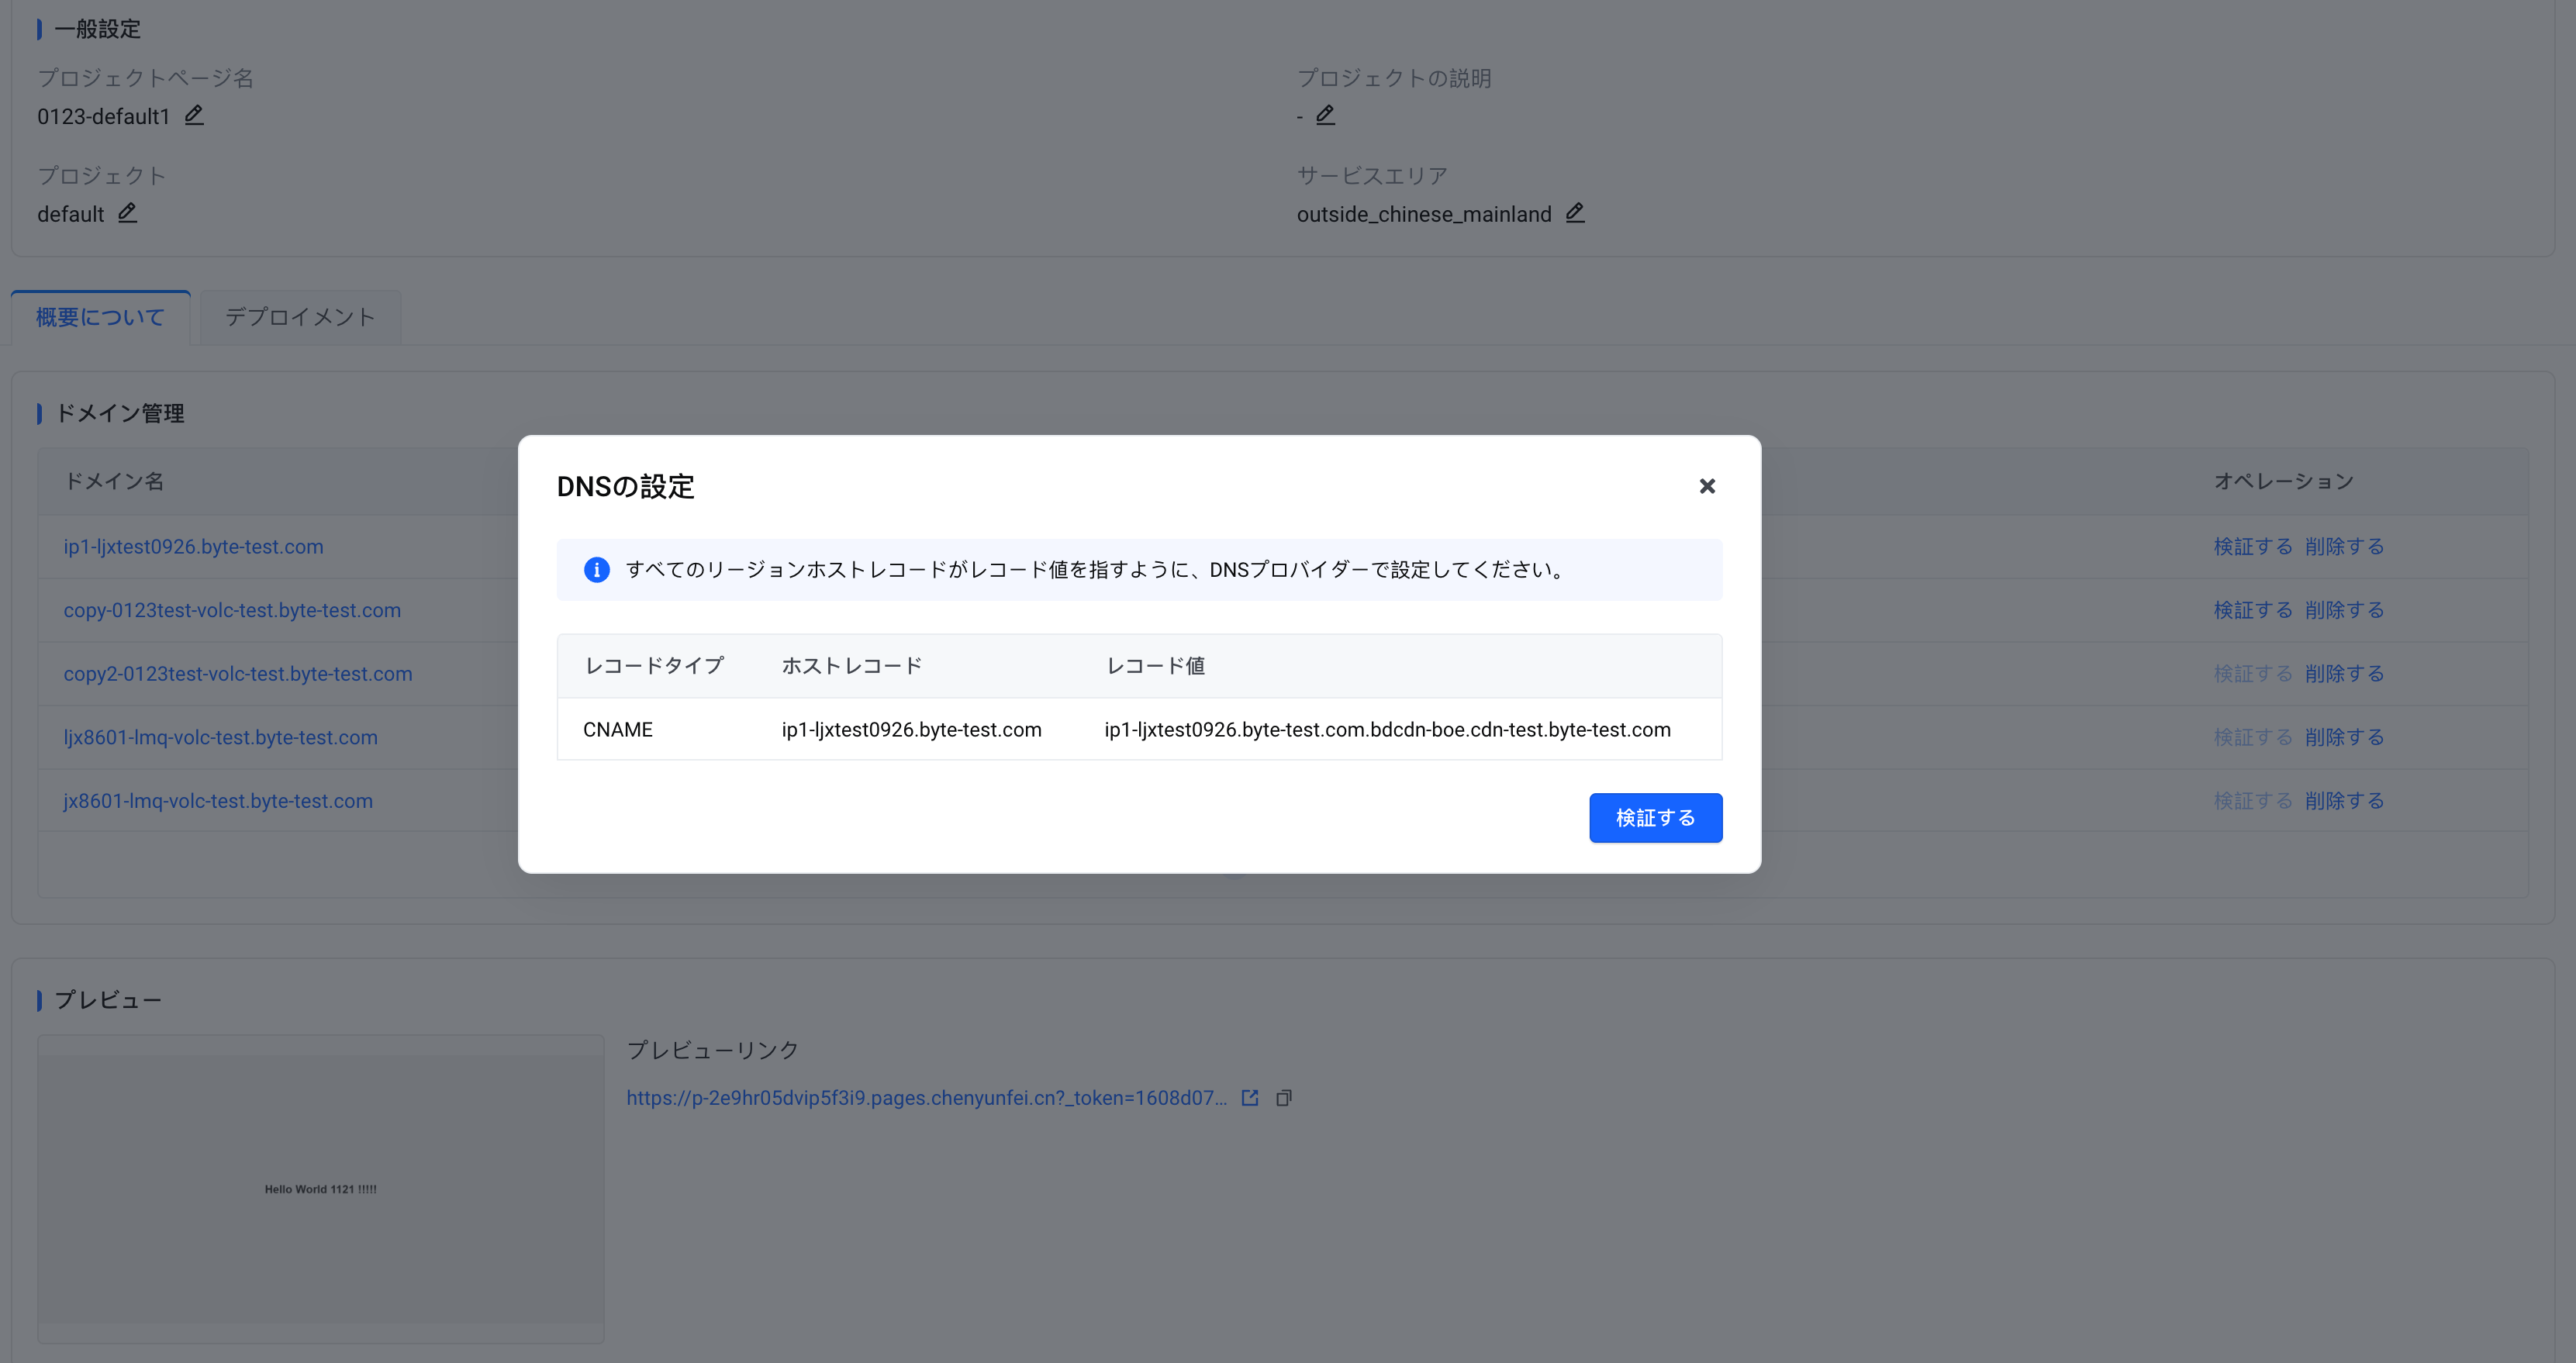Close the DNS settings dialog

point(1707,486)
